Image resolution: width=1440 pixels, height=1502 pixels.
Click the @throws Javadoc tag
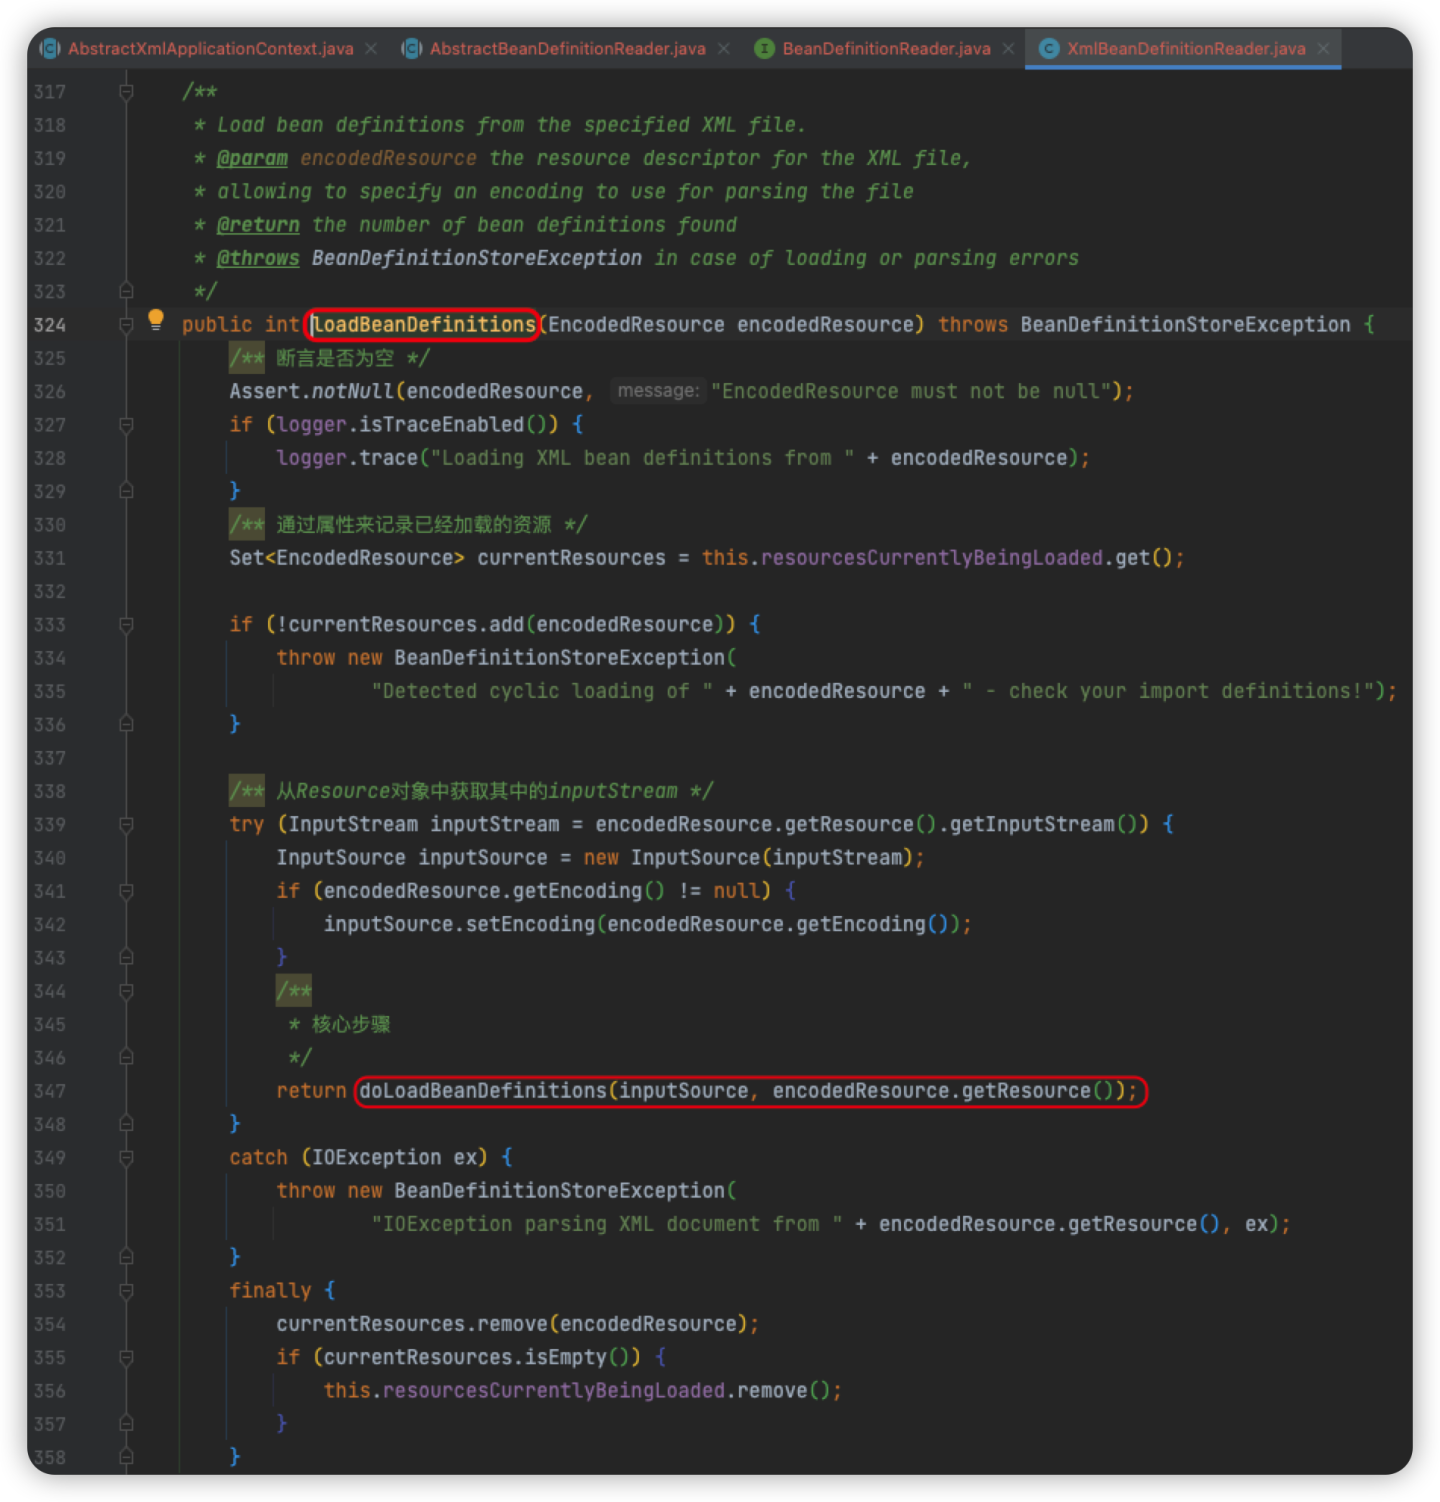pos(258,258)
